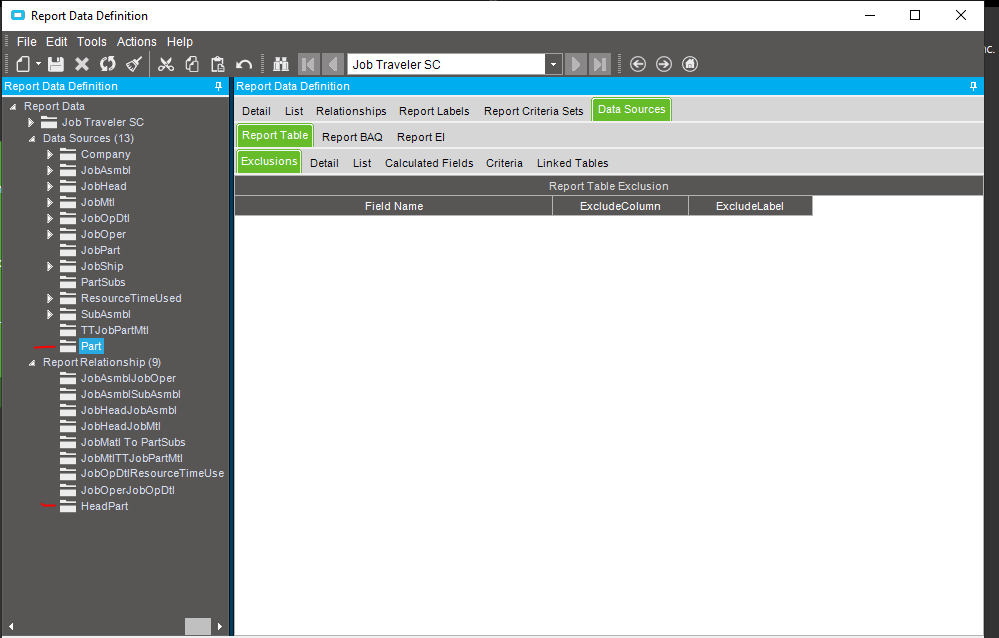The image size is (999, 638).
Task: Click the tree scrollbar right arrow
Action: tap(220, 627)
